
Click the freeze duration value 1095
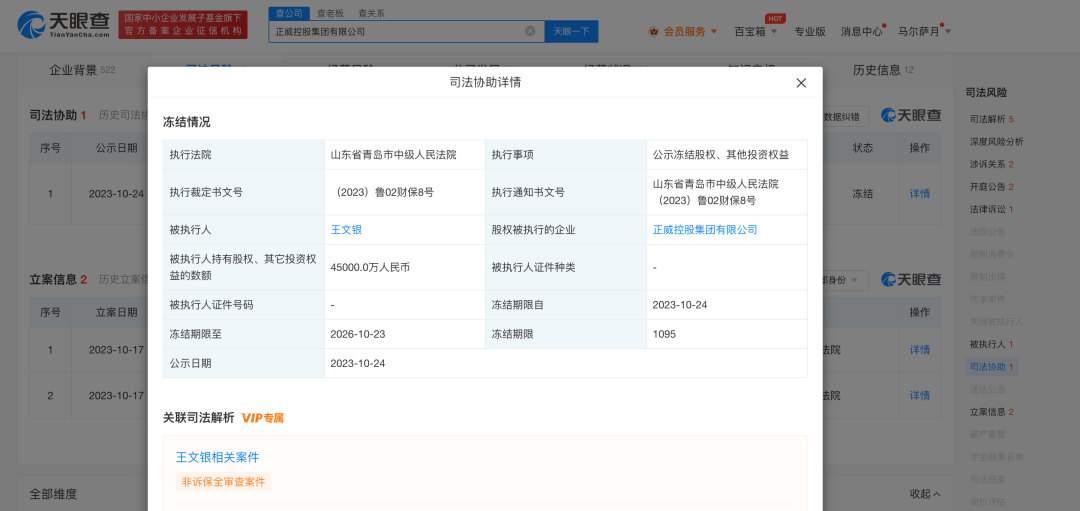tap(665, 334)
